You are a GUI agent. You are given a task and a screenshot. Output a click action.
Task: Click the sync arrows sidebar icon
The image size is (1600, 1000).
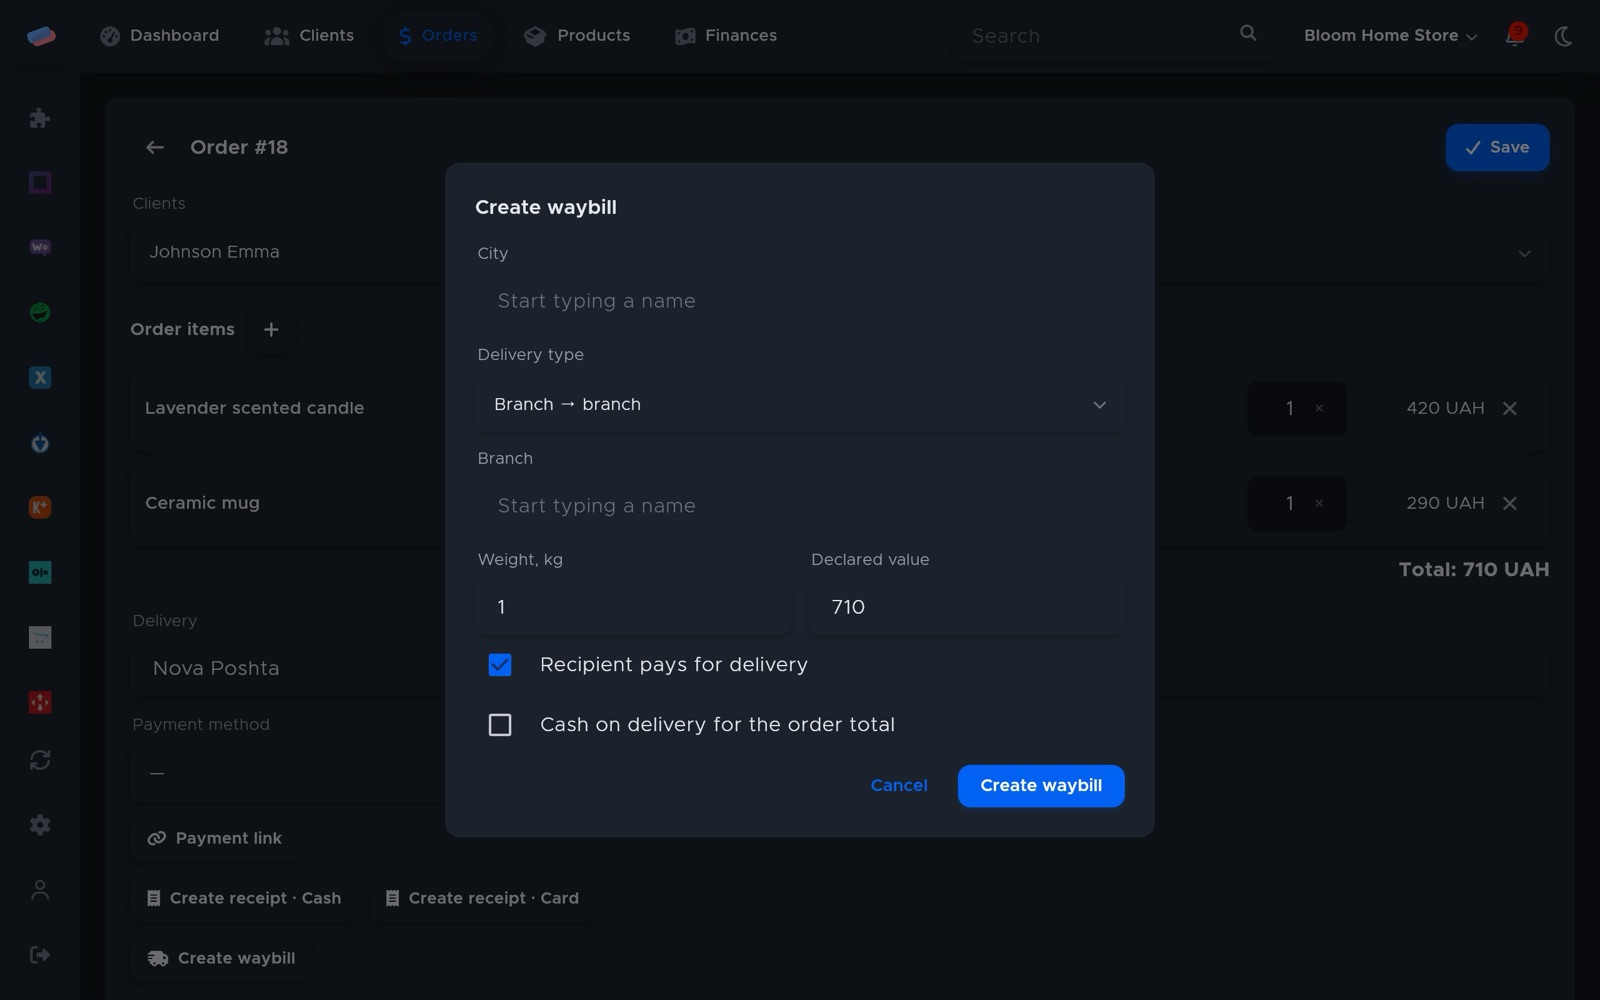coord(40,760)
